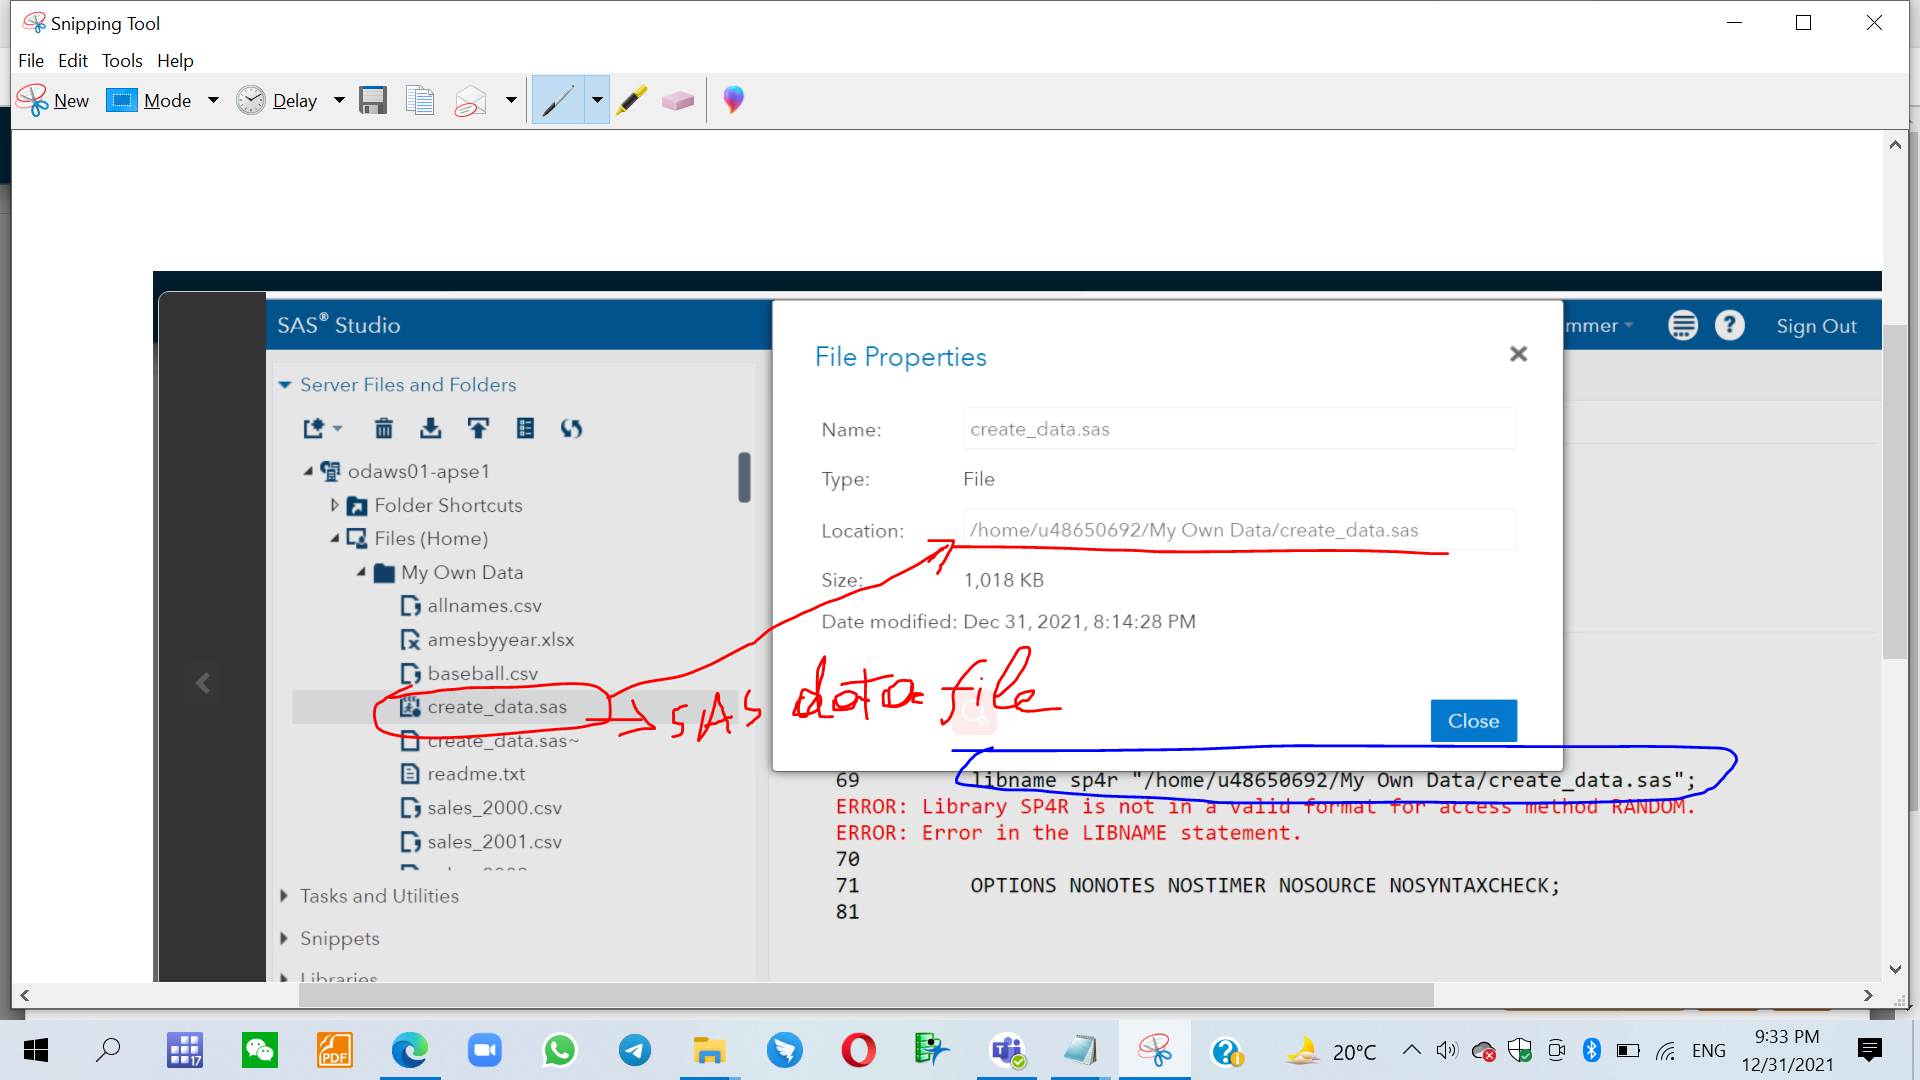Open the Edit menu
The height and width of the screenshot is (1080, 1920).
[x=73, y=61]
